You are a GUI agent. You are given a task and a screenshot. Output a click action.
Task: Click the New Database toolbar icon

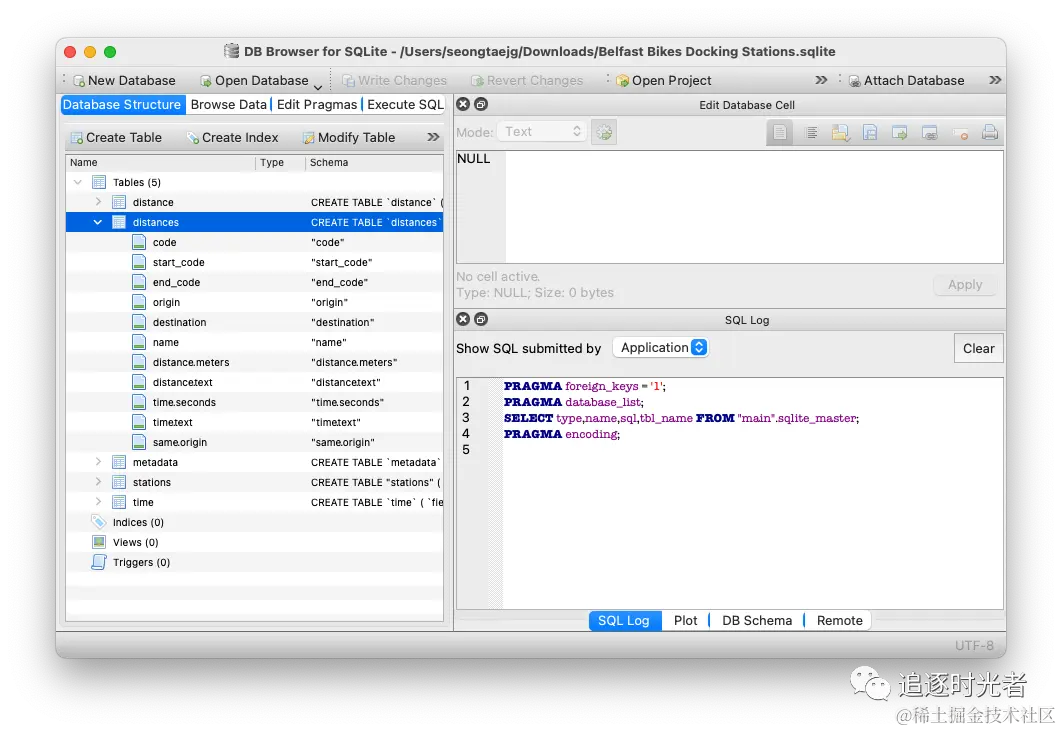(x=79, y=81)
